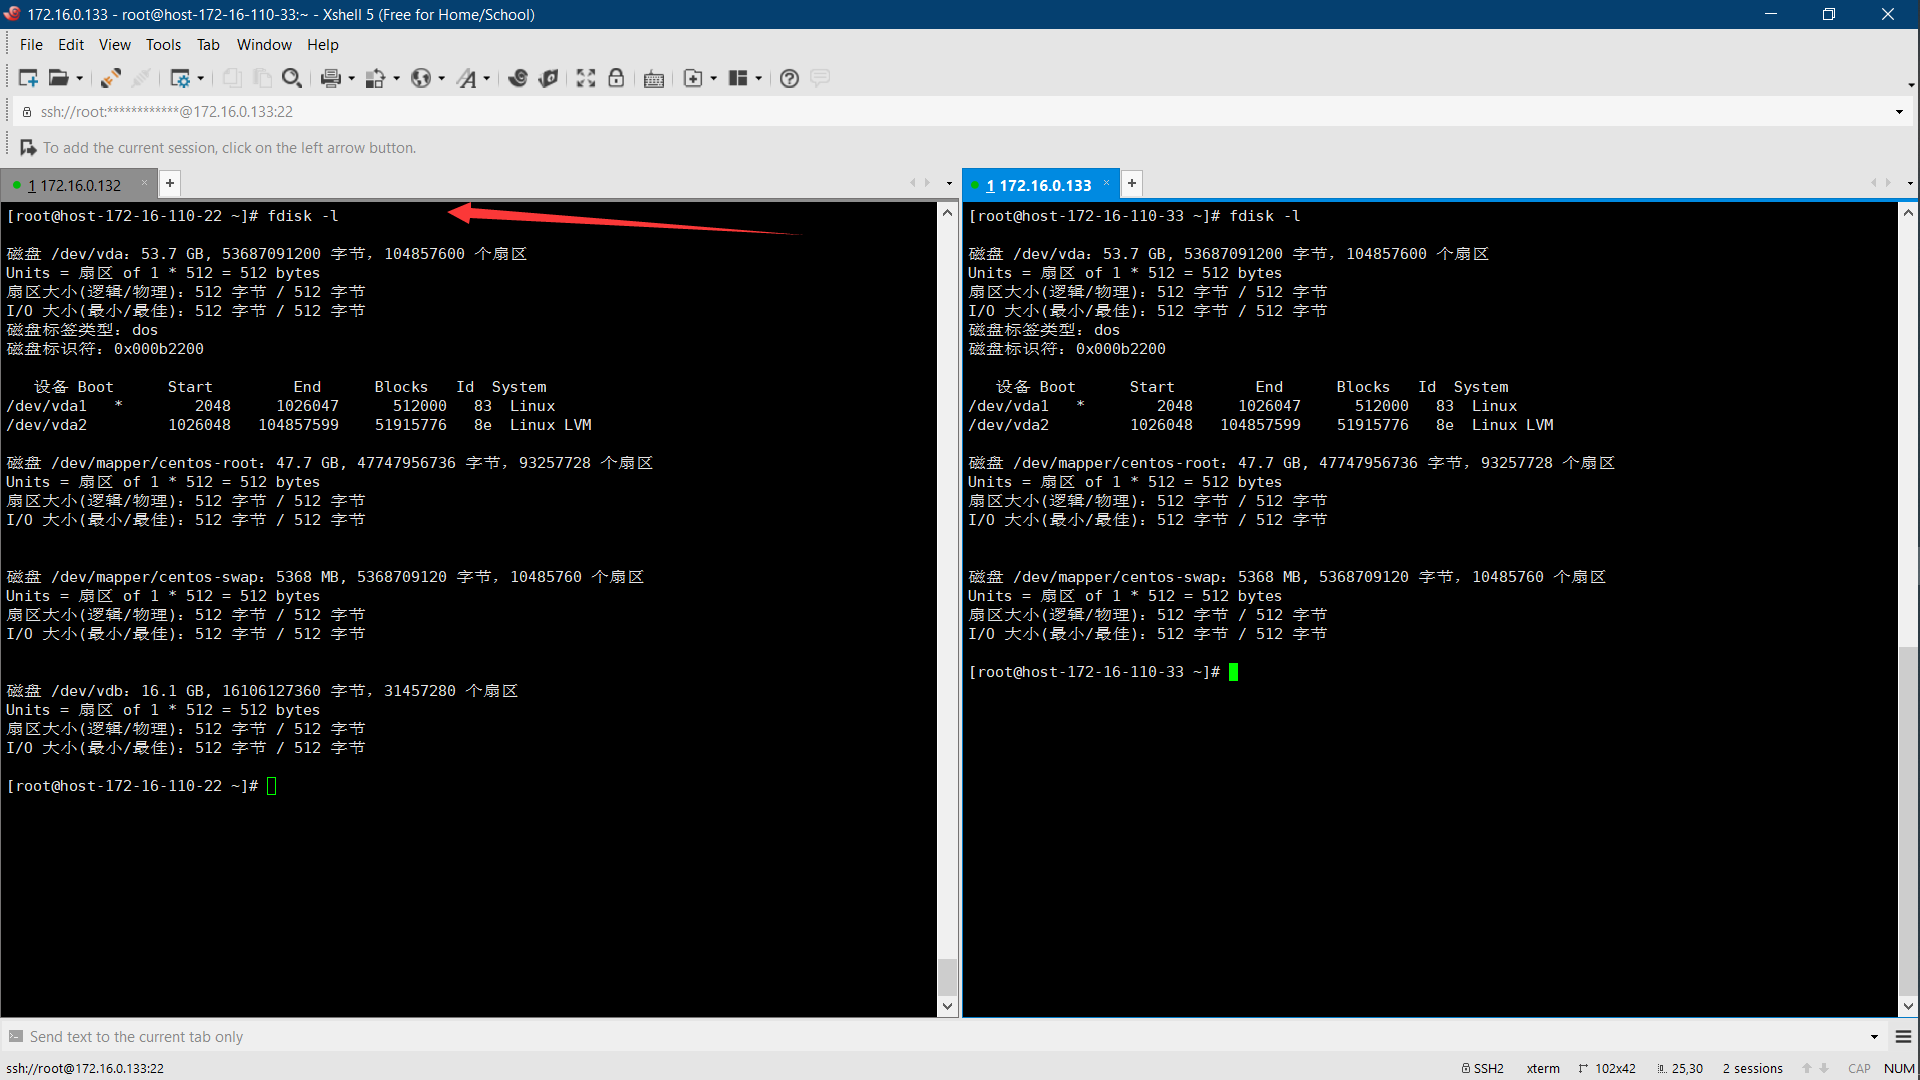Click left terminal scroll up arrow
Viewport: 1920px width, 1080px height.
point(948,213)
